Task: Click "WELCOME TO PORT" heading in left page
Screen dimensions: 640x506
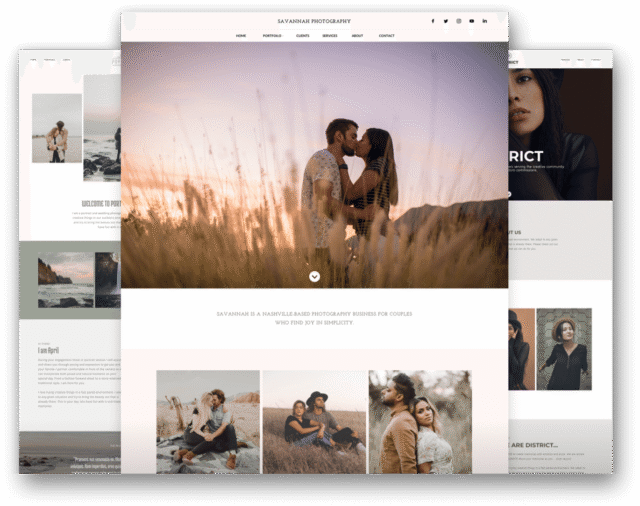Action: (101, 204)
